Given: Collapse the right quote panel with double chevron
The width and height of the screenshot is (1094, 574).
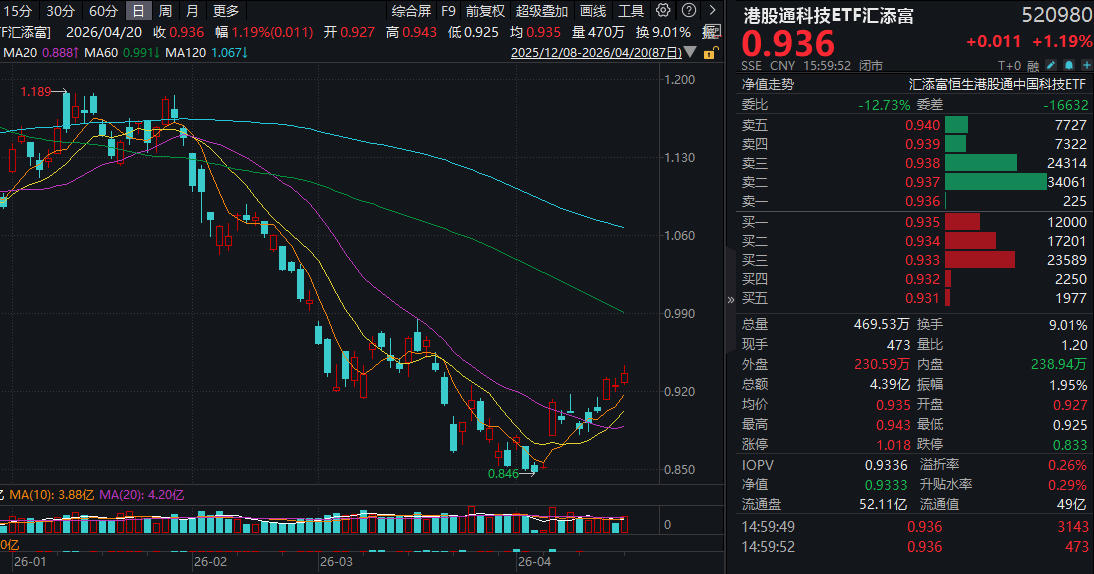Looking at the screenshot, I should click(730, 300).
